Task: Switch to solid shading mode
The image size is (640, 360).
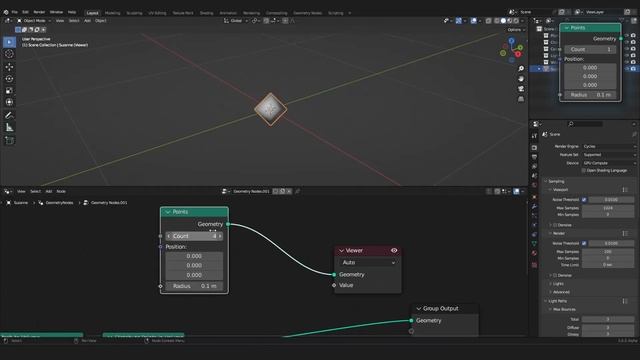Action: 503,21
